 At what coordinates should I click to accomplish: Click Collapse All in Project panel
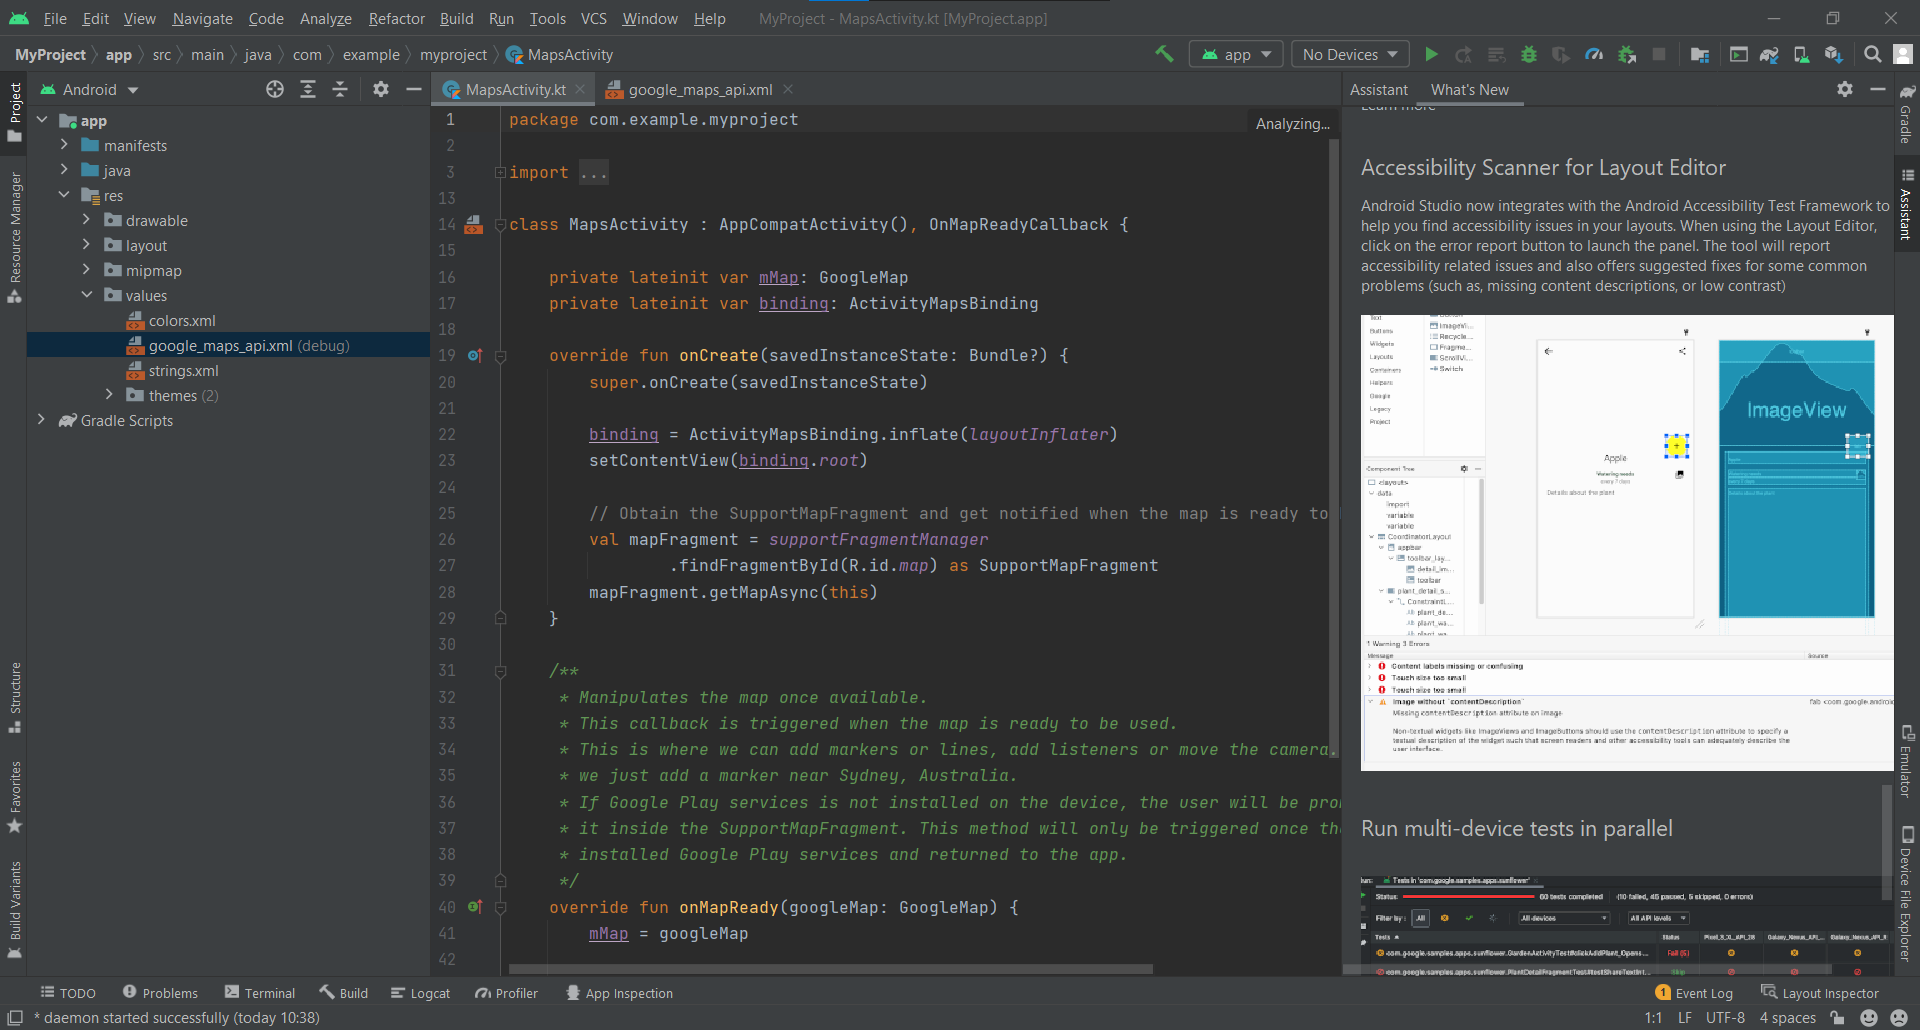point(340,89)
